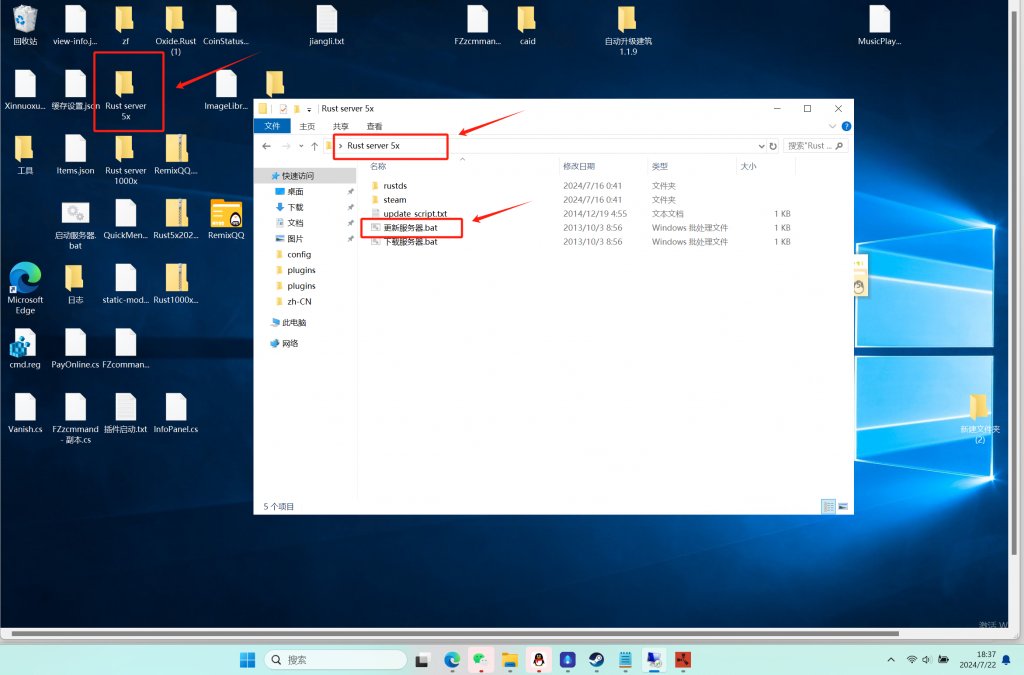Viewport: 1024px width, 675px height.
Task: Switch to the 查看 ribbon tab
Action: click(x=374, y=127)
